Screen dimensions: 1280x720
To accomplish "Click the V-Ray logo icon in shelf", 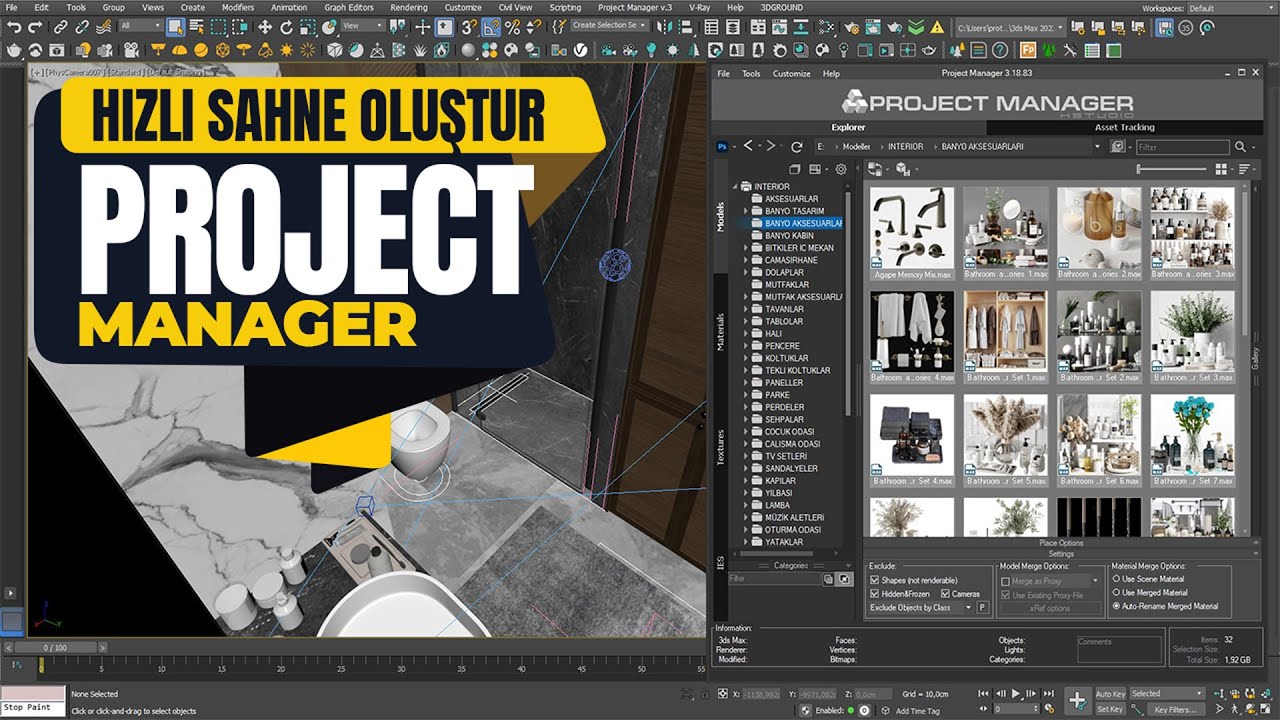I will click(x=579, y=49).
